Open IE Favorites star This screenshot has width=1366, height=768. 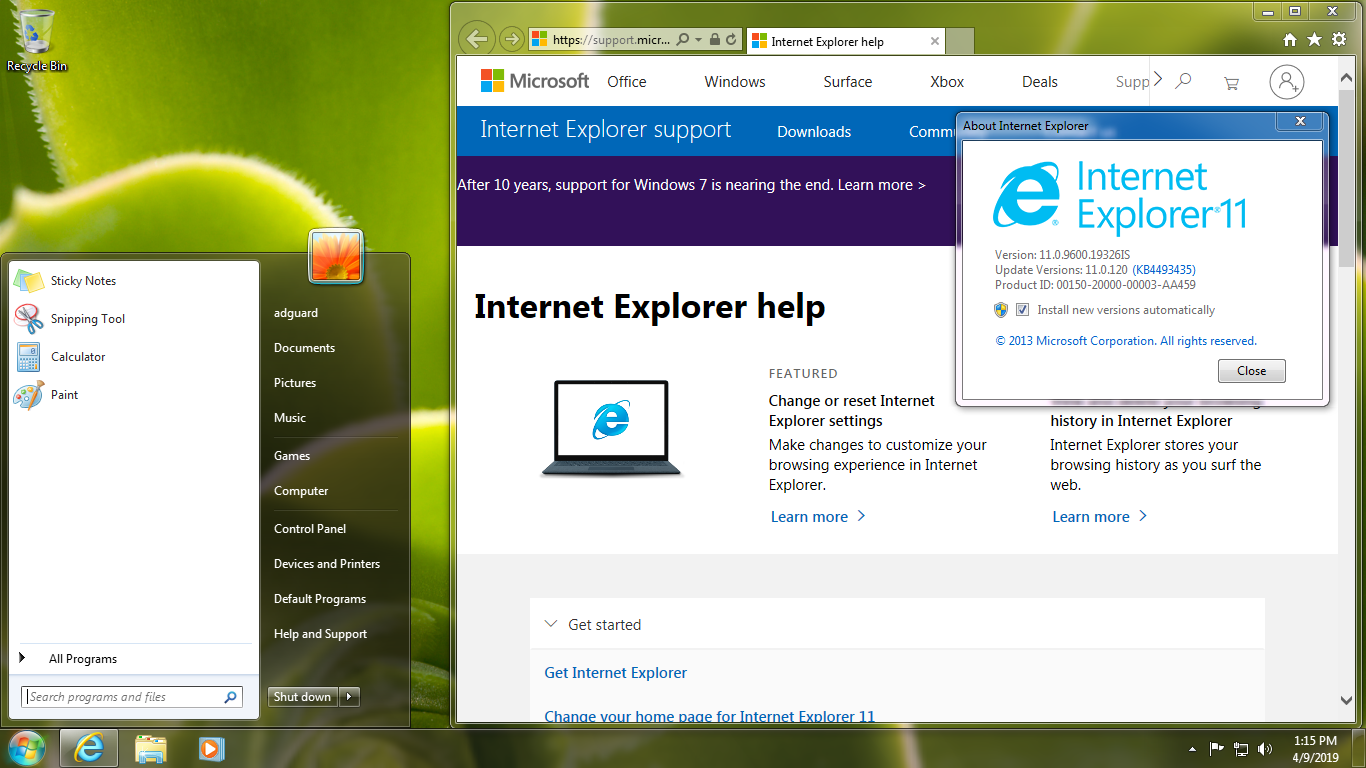pyautogui.click(x=1314, y=40)
